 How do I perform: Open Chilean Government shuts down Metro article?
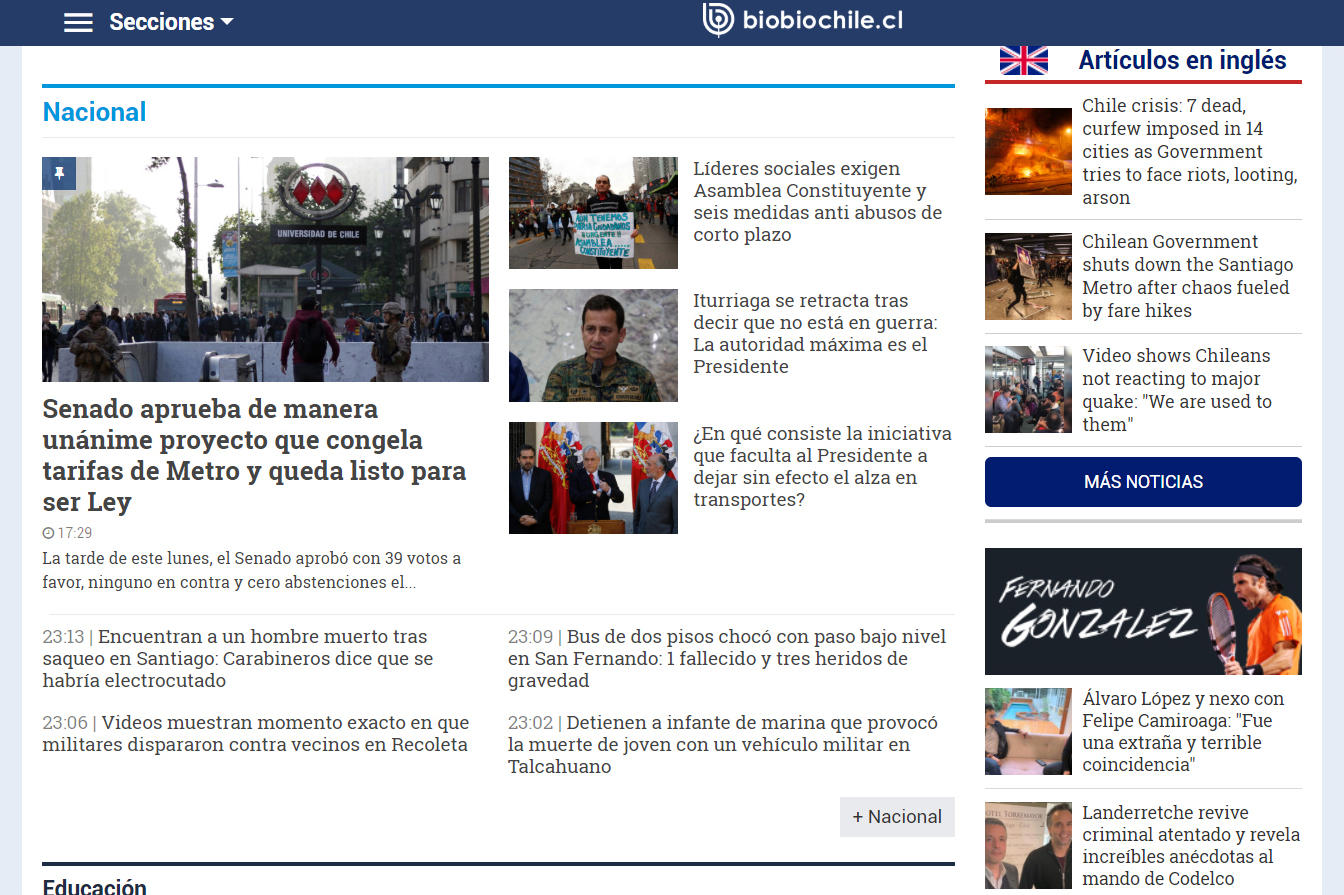coord(1188,277)
